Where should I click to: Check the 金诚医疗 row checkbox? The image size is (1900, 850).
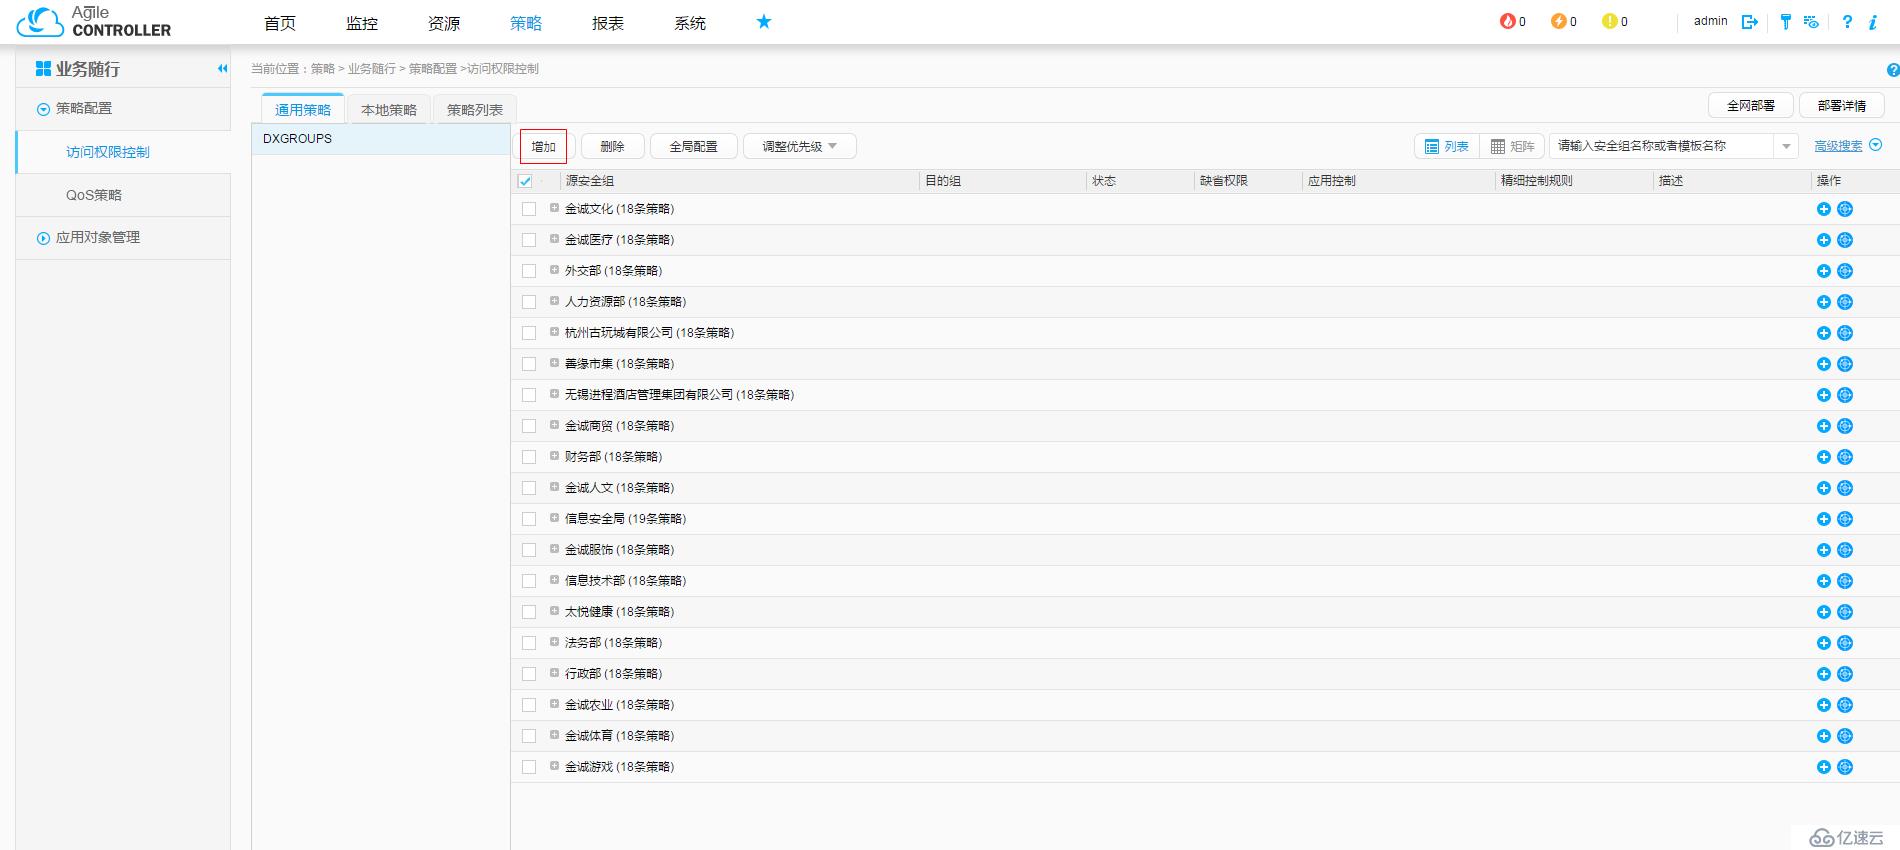[x=529, y=240]
